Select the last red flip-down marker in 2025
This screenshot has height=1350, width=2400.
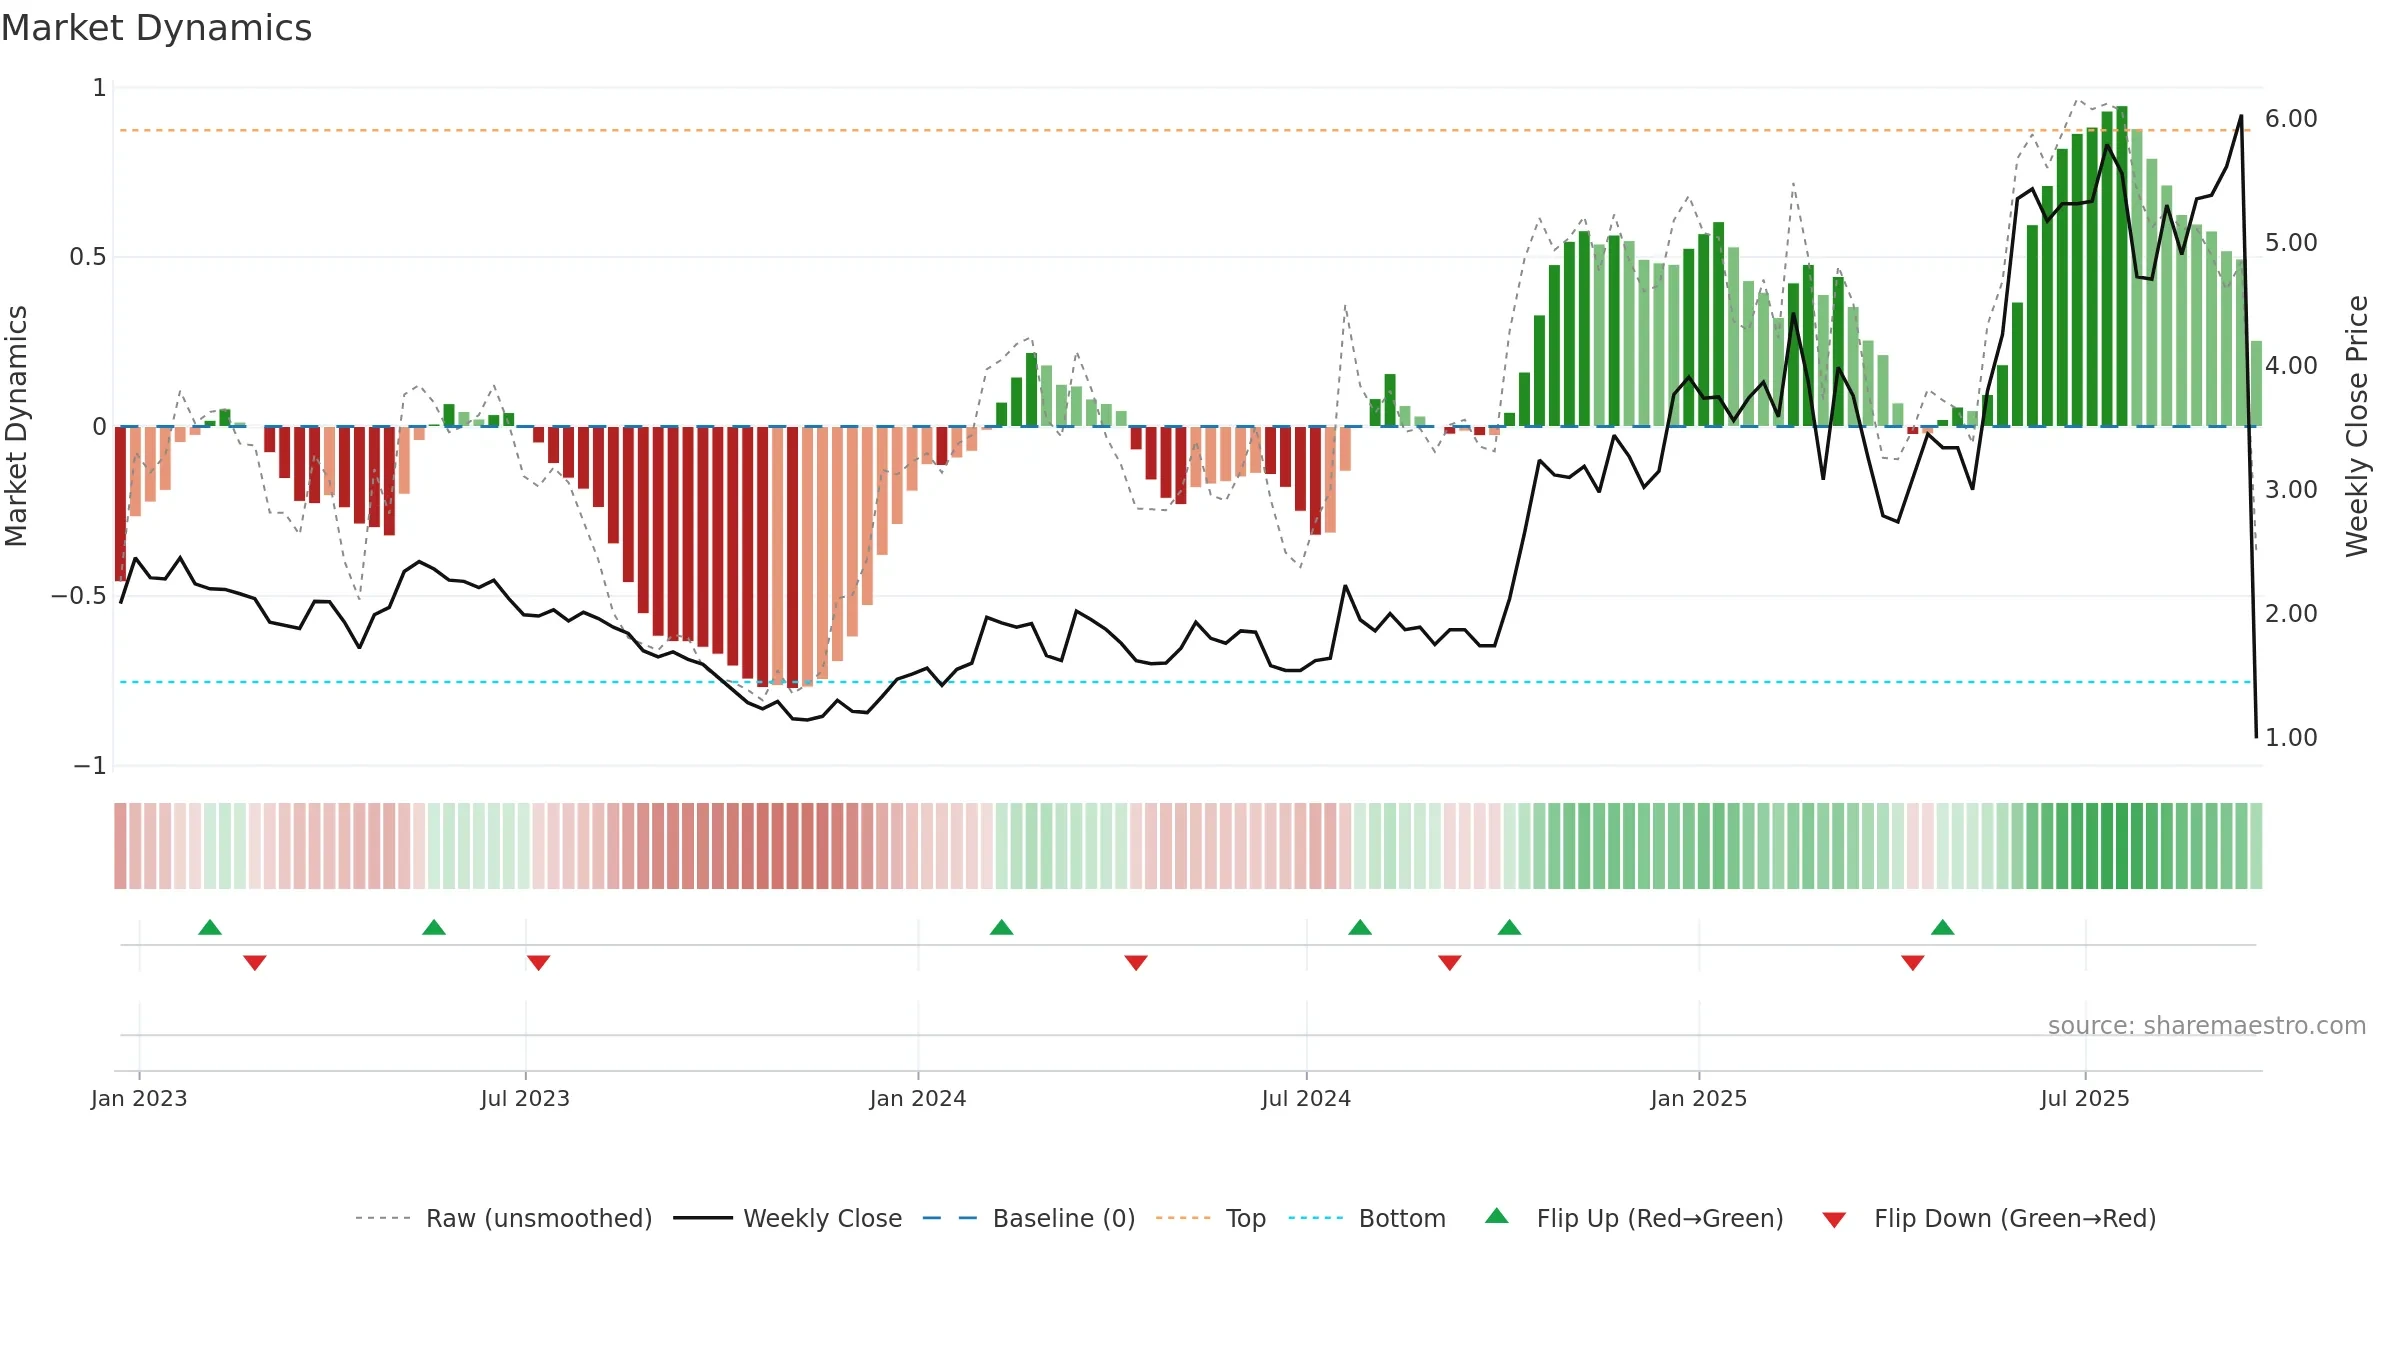1913,963
